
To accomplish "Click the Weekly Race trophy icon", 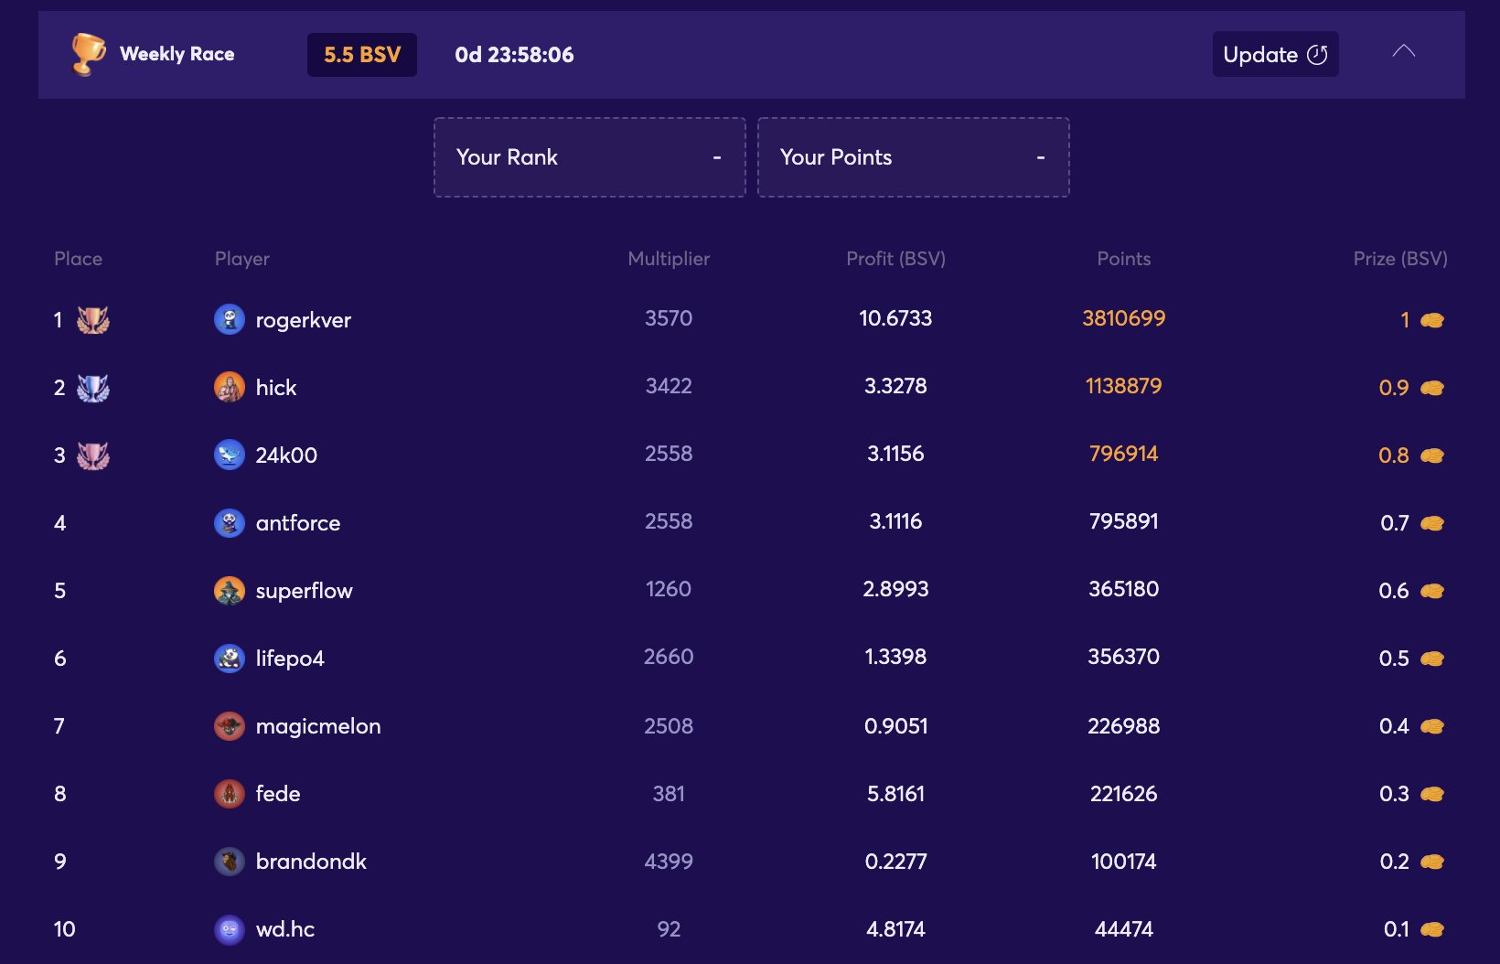I will (x=88, y=54).
